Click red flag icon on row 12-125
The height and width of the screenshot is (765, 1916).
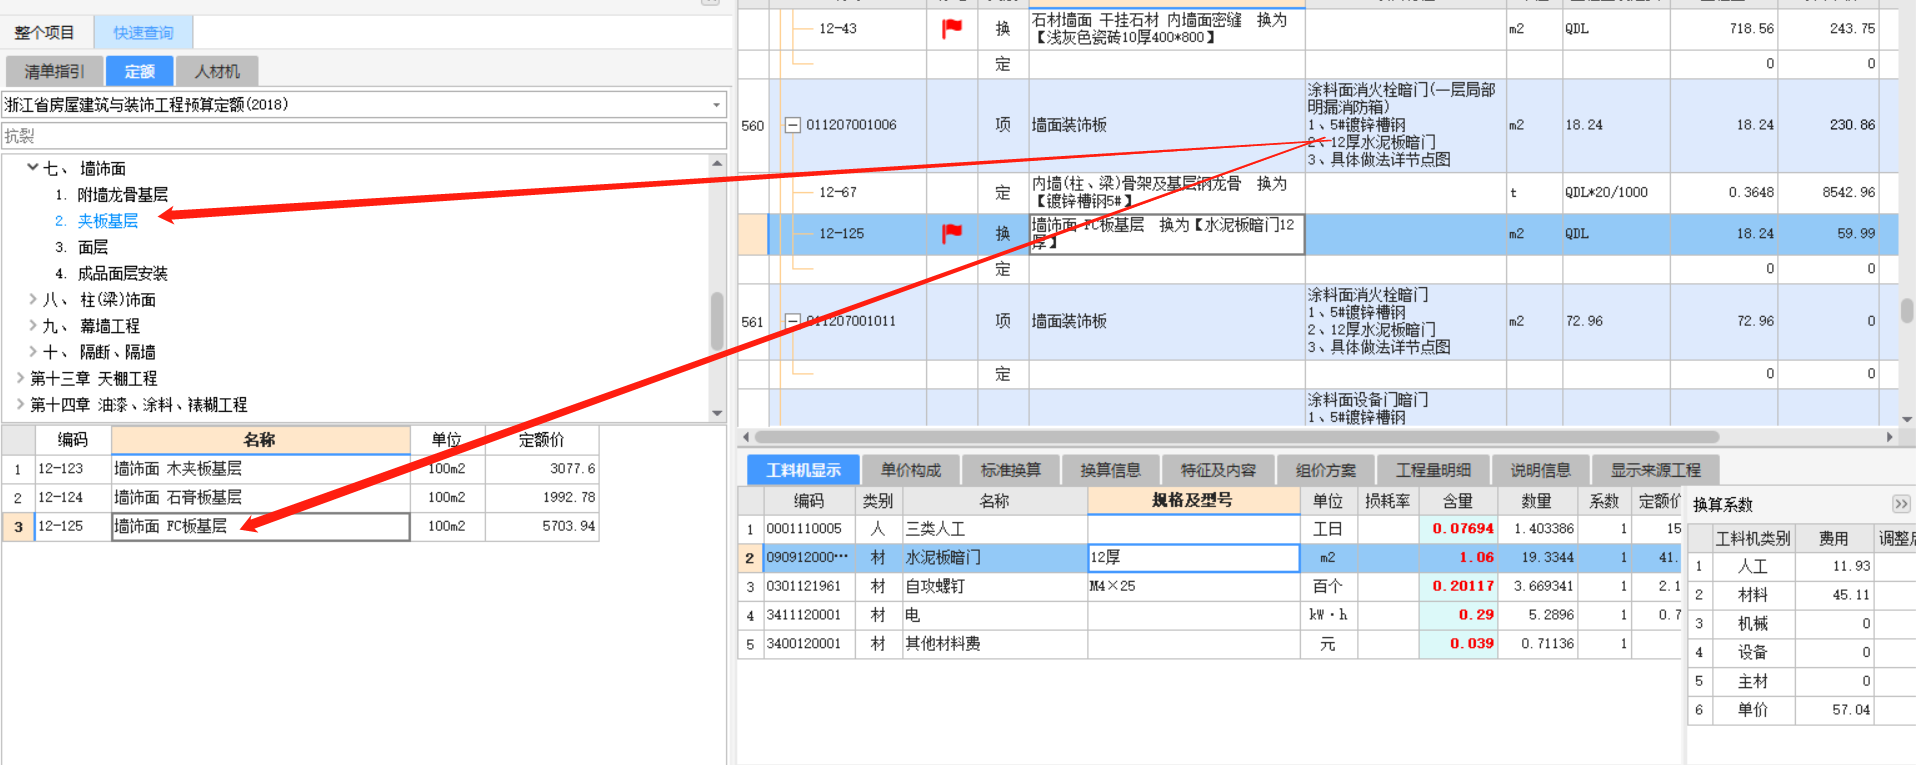[952, 233]
